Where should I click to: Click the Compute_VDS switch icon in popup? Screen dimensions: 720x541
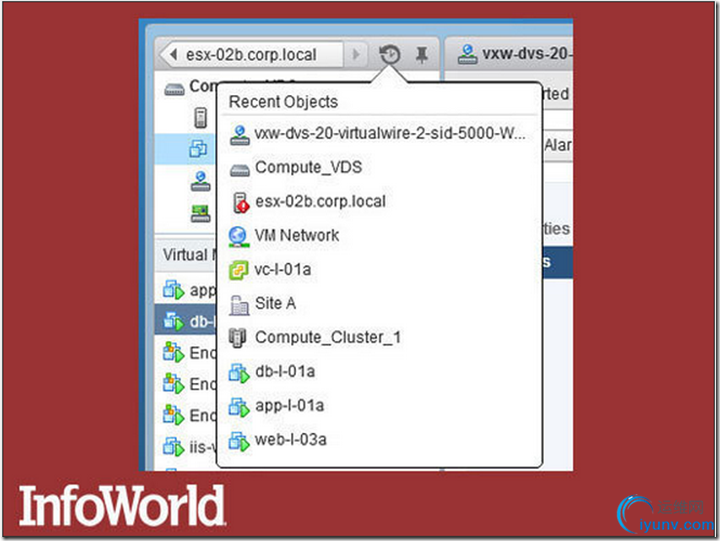click(239, 170)
